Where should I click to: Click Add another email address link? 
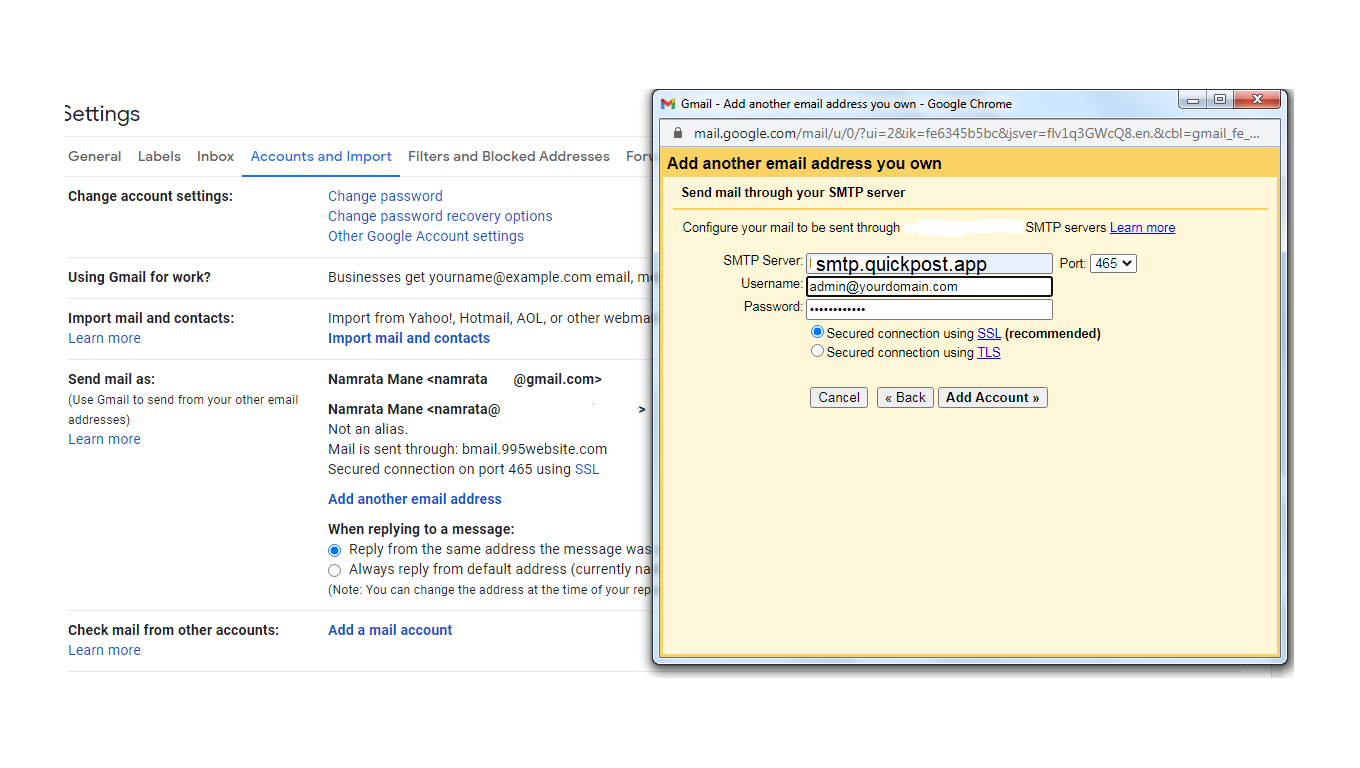415,499
